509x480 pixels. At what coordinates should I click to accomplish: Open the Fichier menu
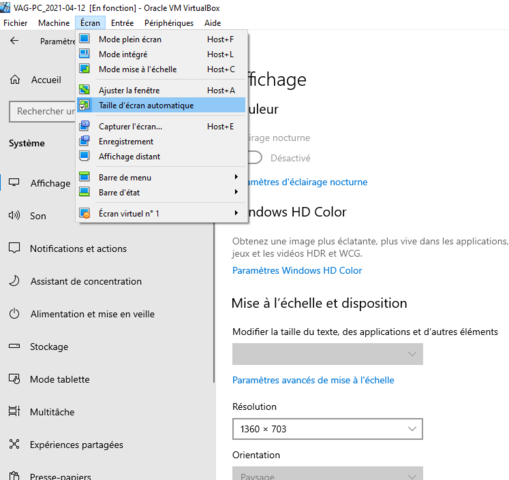pyautogui.click(x=15, y=23)
